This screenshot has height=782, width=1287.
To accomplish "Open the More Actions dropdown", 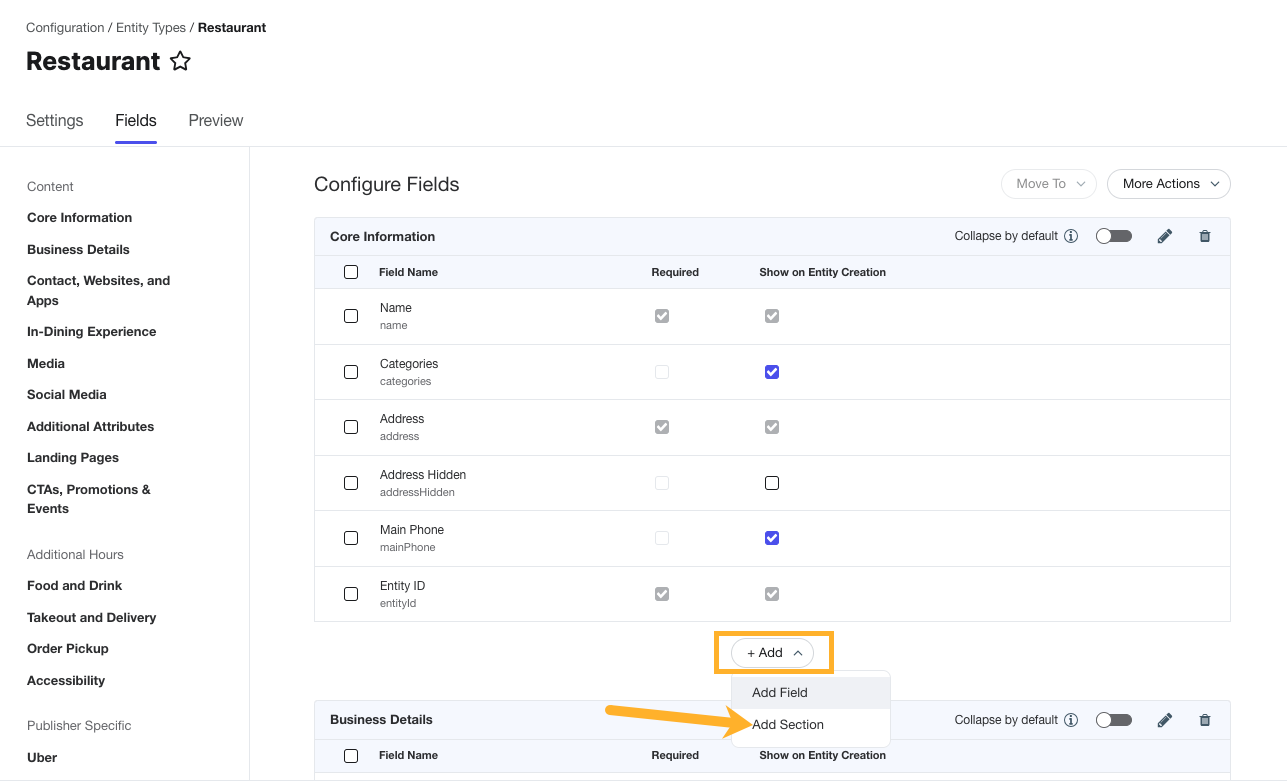I will (x=1168, y=184).
